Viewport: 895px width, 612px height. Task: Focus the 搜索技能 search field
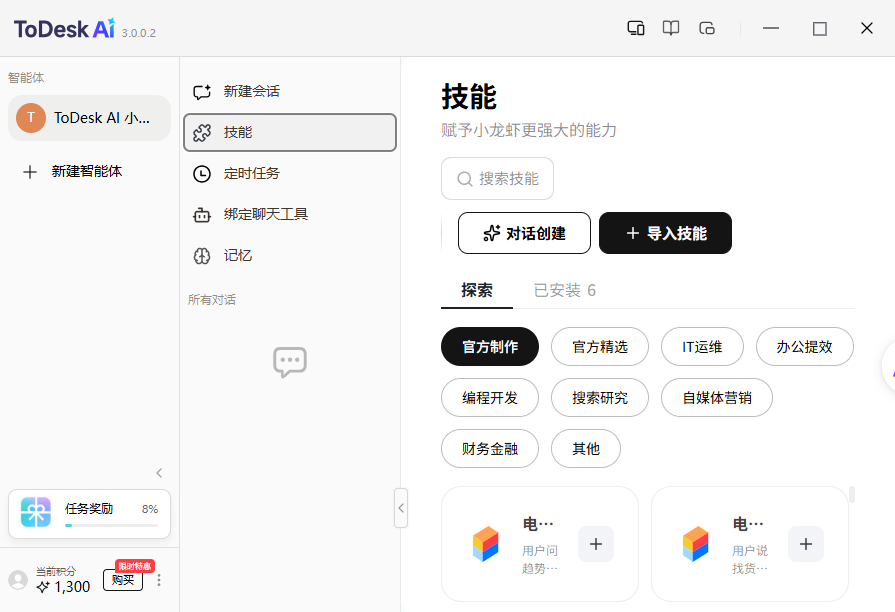(497, 179)
